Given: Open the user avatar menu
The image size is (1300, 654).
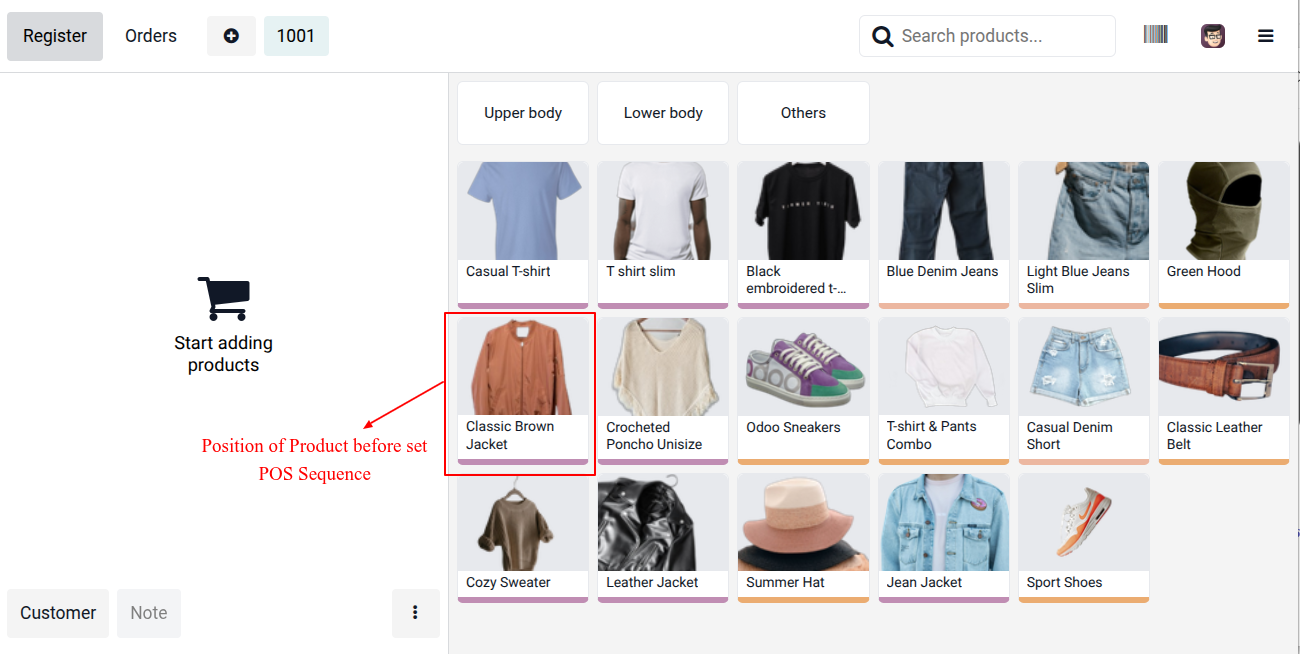Looking at the screenshot, I should point(1213,36).
